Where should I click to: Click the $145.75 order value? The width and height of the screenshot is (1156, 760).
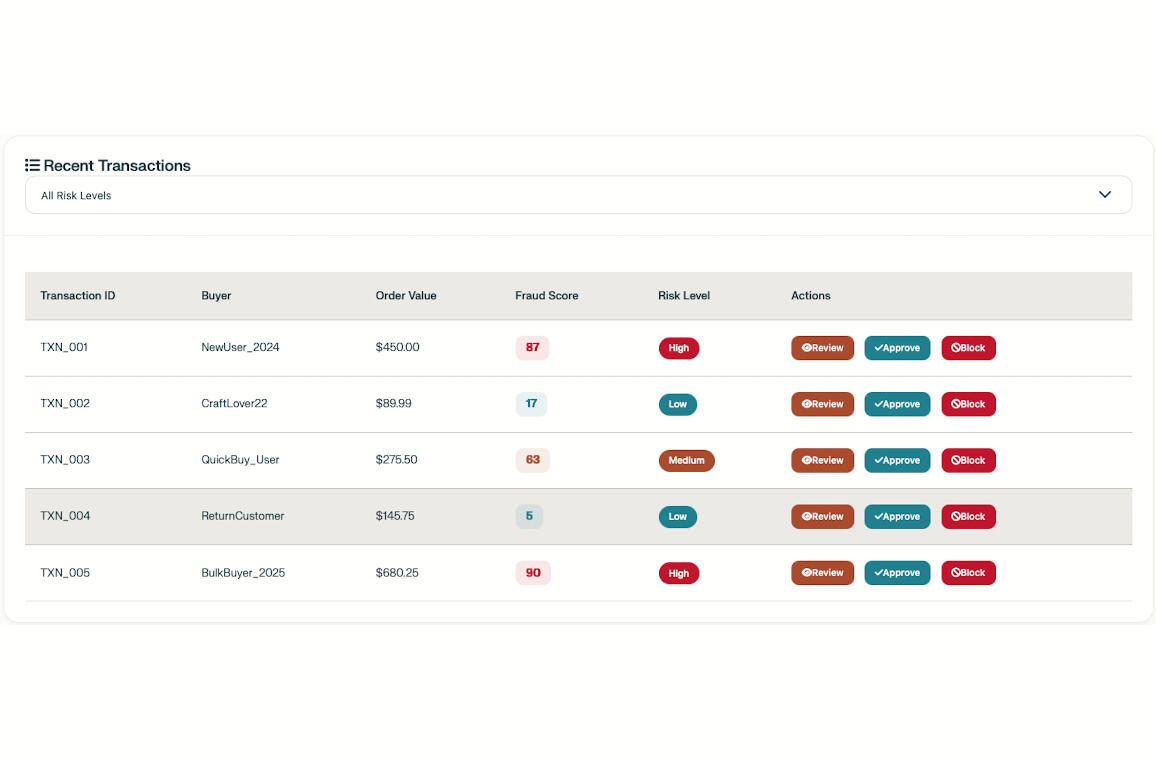[x=395, y=516]
